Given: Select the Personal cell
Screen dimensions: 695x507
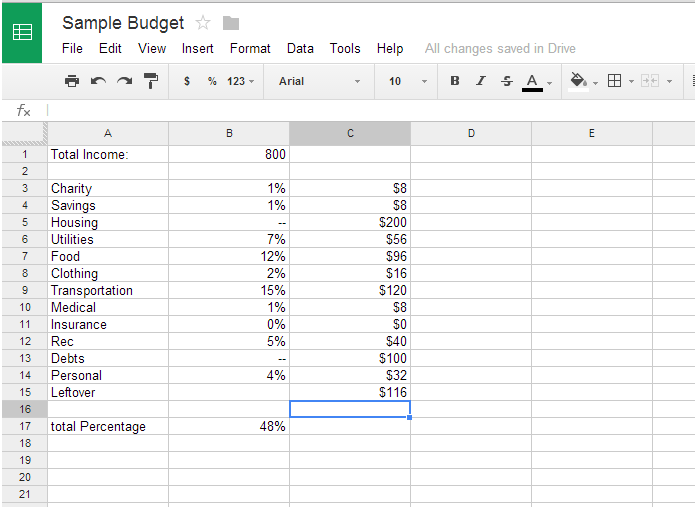Looking at the screenshot, I should tap(108, 375).
